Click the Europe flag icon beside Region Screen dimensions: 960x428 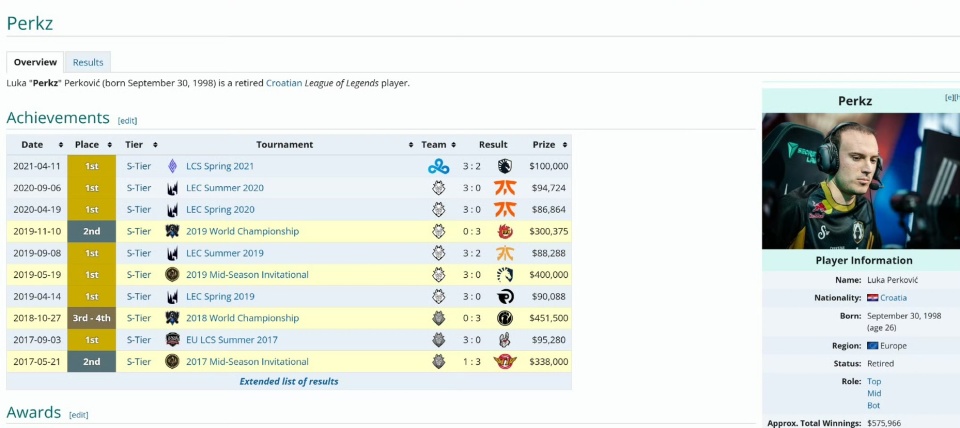pos(873,346)
